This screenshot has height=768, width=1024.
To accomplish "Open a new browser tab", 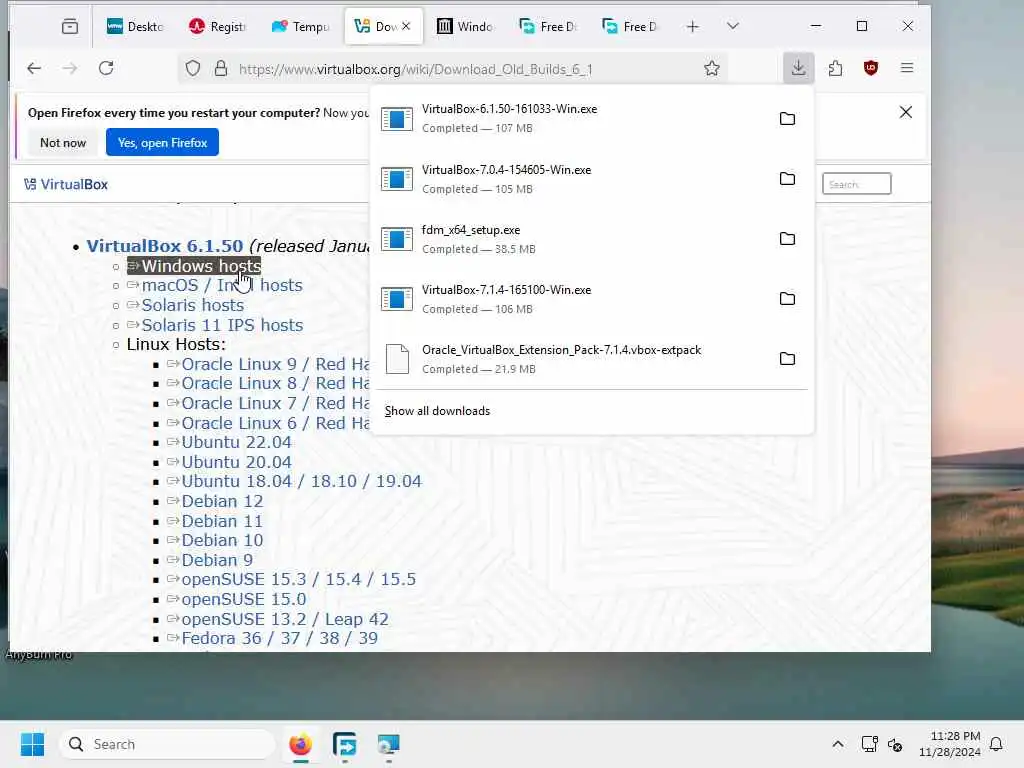I will coord(693,27).
